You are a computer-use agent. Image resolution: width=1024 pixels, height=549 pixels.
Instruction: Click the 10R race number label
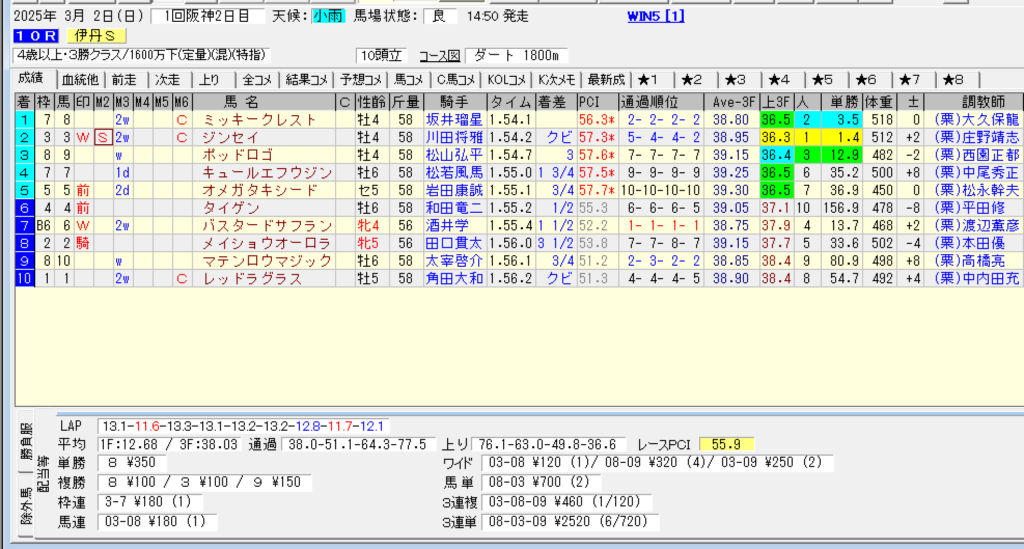tap(36, 36)
